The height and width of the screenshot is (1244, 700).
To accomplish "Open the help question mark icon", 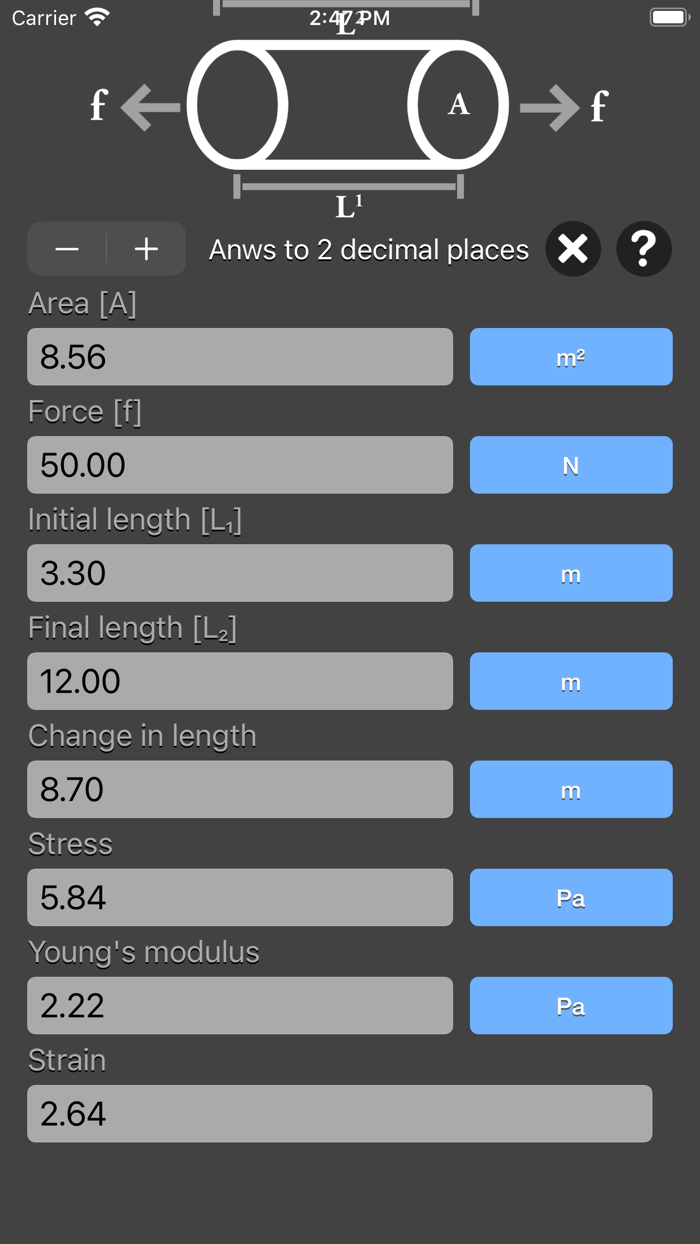I will [x=644, y=249].
